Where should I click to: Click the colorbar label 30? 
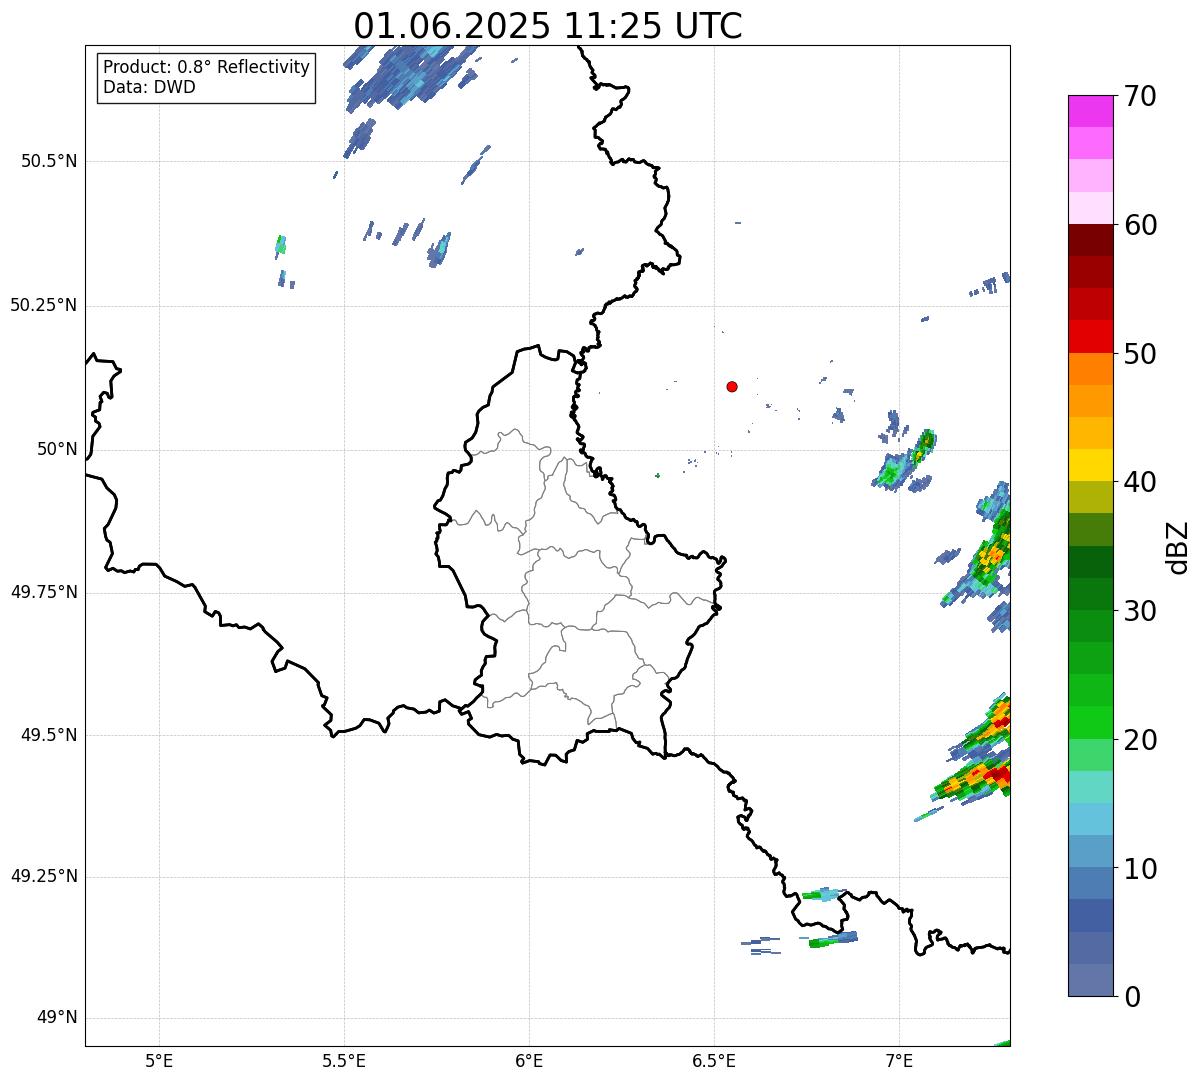coord(1140,611)
